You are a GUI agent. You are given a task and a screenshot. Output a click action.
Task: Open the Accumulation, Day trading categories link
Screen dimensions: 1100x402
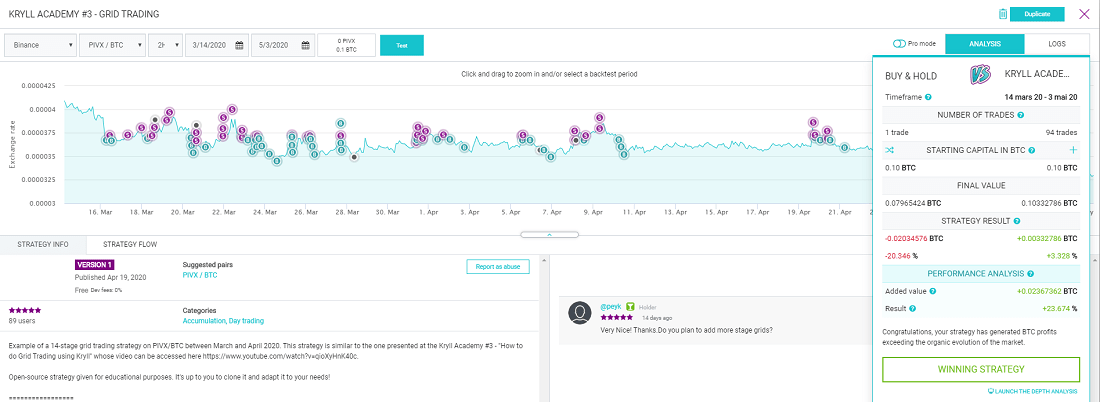(x=223, y=321)
